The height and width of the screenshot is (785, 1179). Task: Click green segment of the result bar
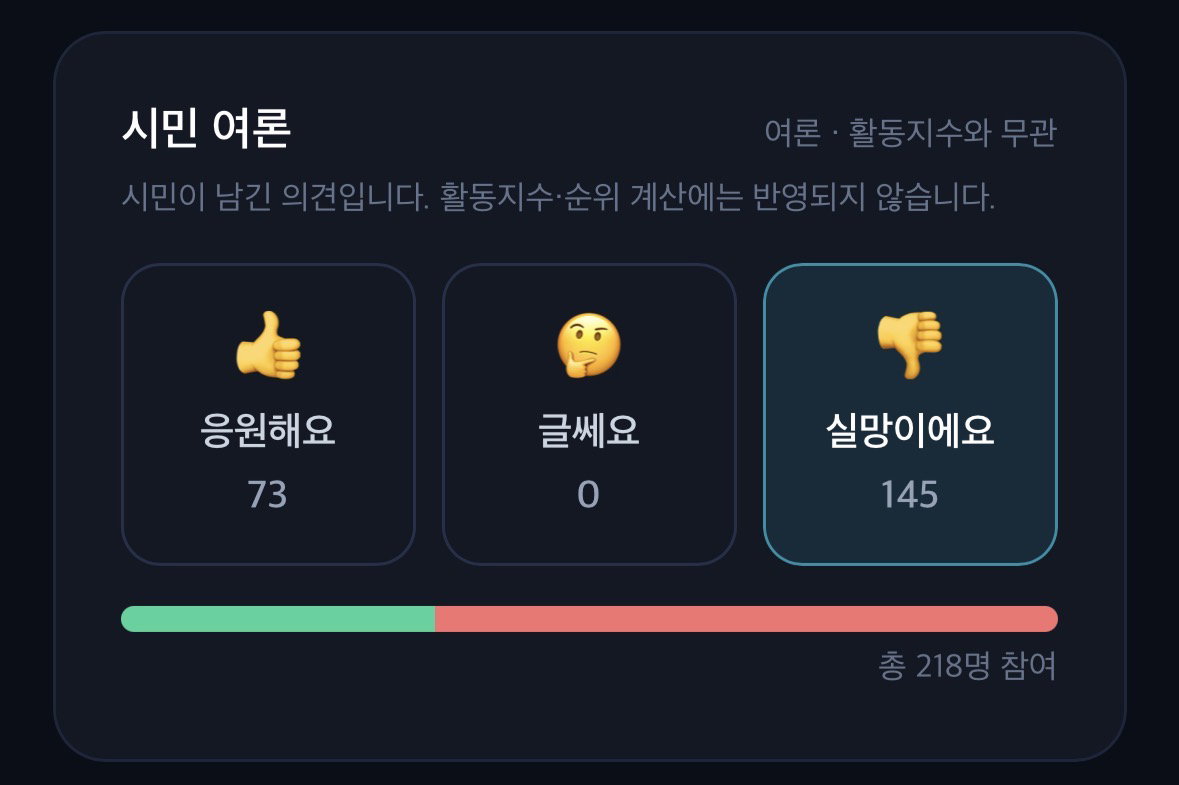point(278,619)
